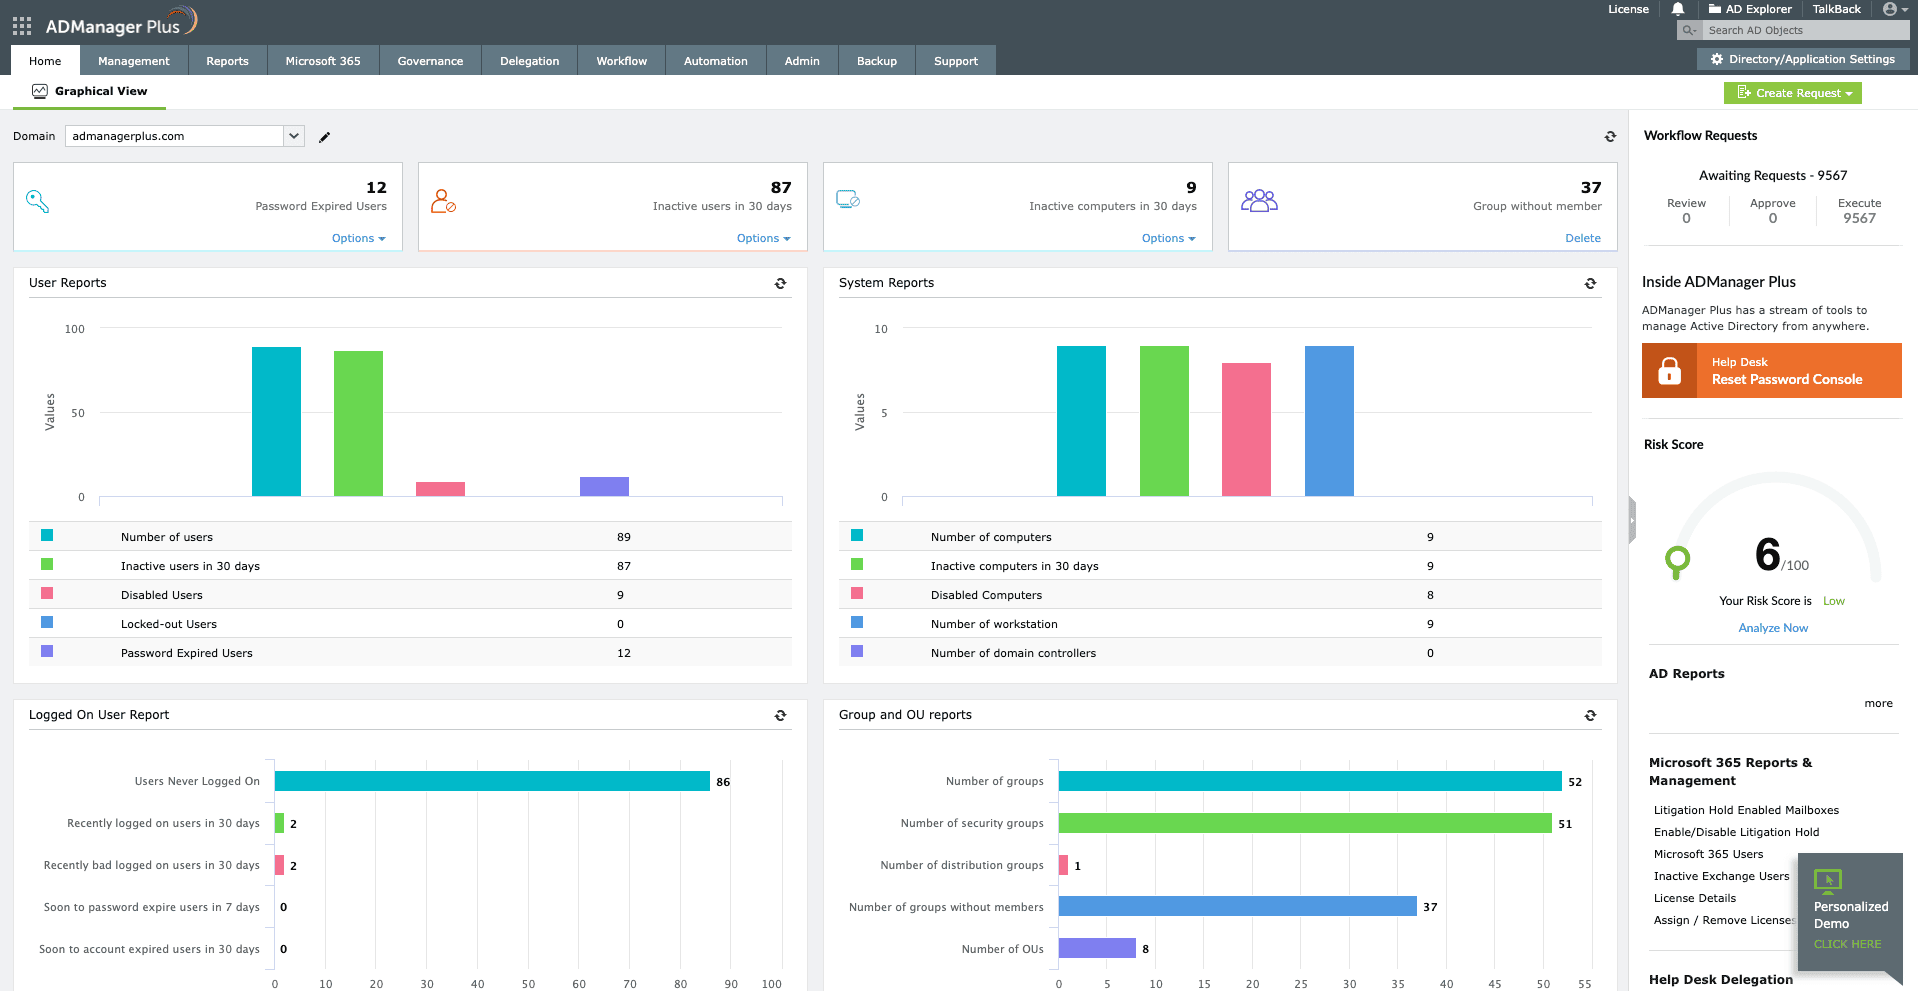Viewport: 1918px width, 991px height.
Task: Refresh the System Reports chart
Action: coord(1590,284)
